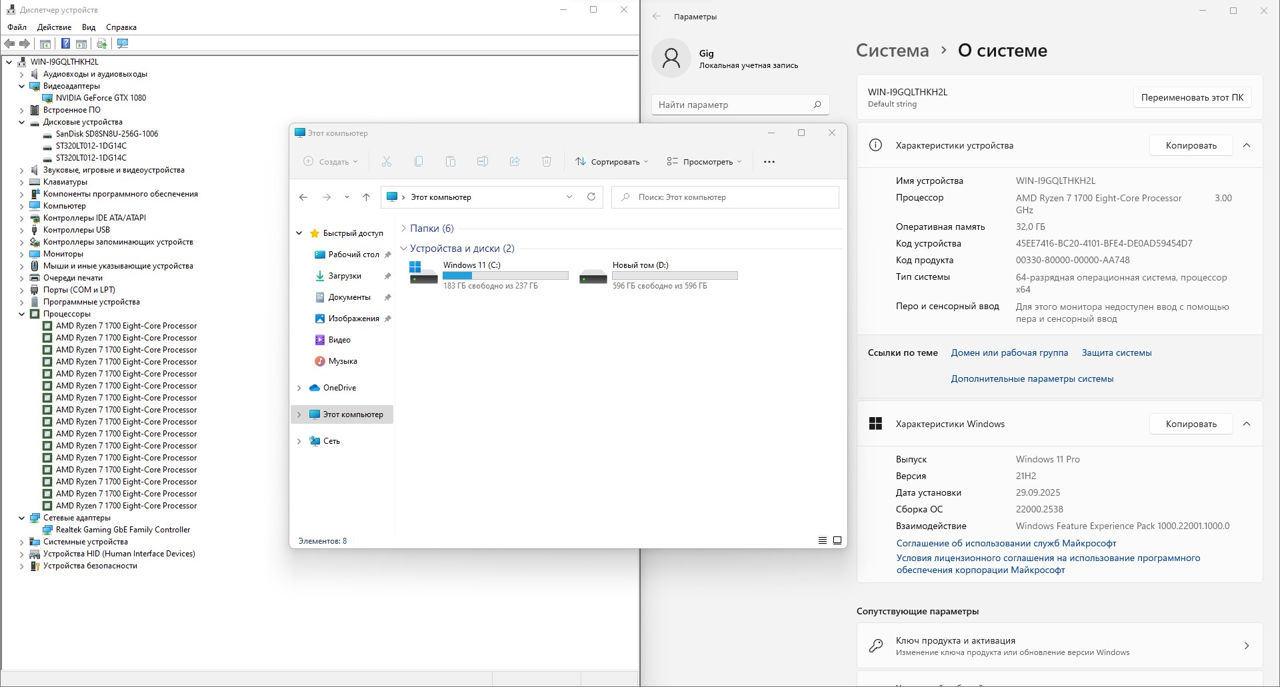Switch Explorer to details list view

[823, 540]
